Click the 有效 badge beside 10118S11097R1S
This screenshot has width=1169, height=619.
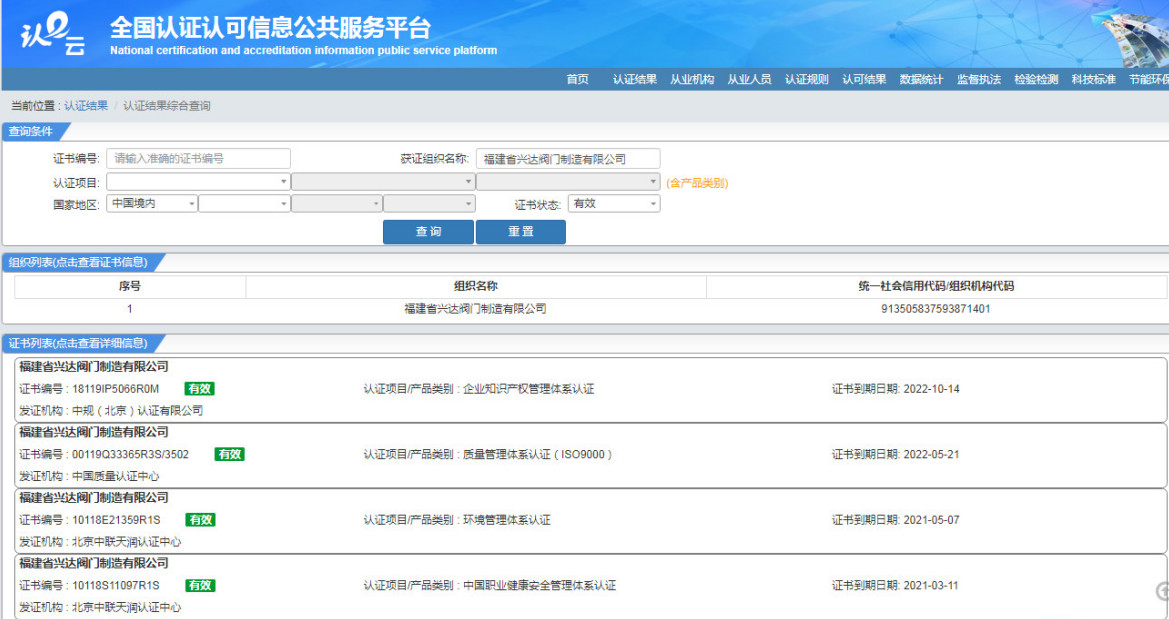(x=201, y=585)
